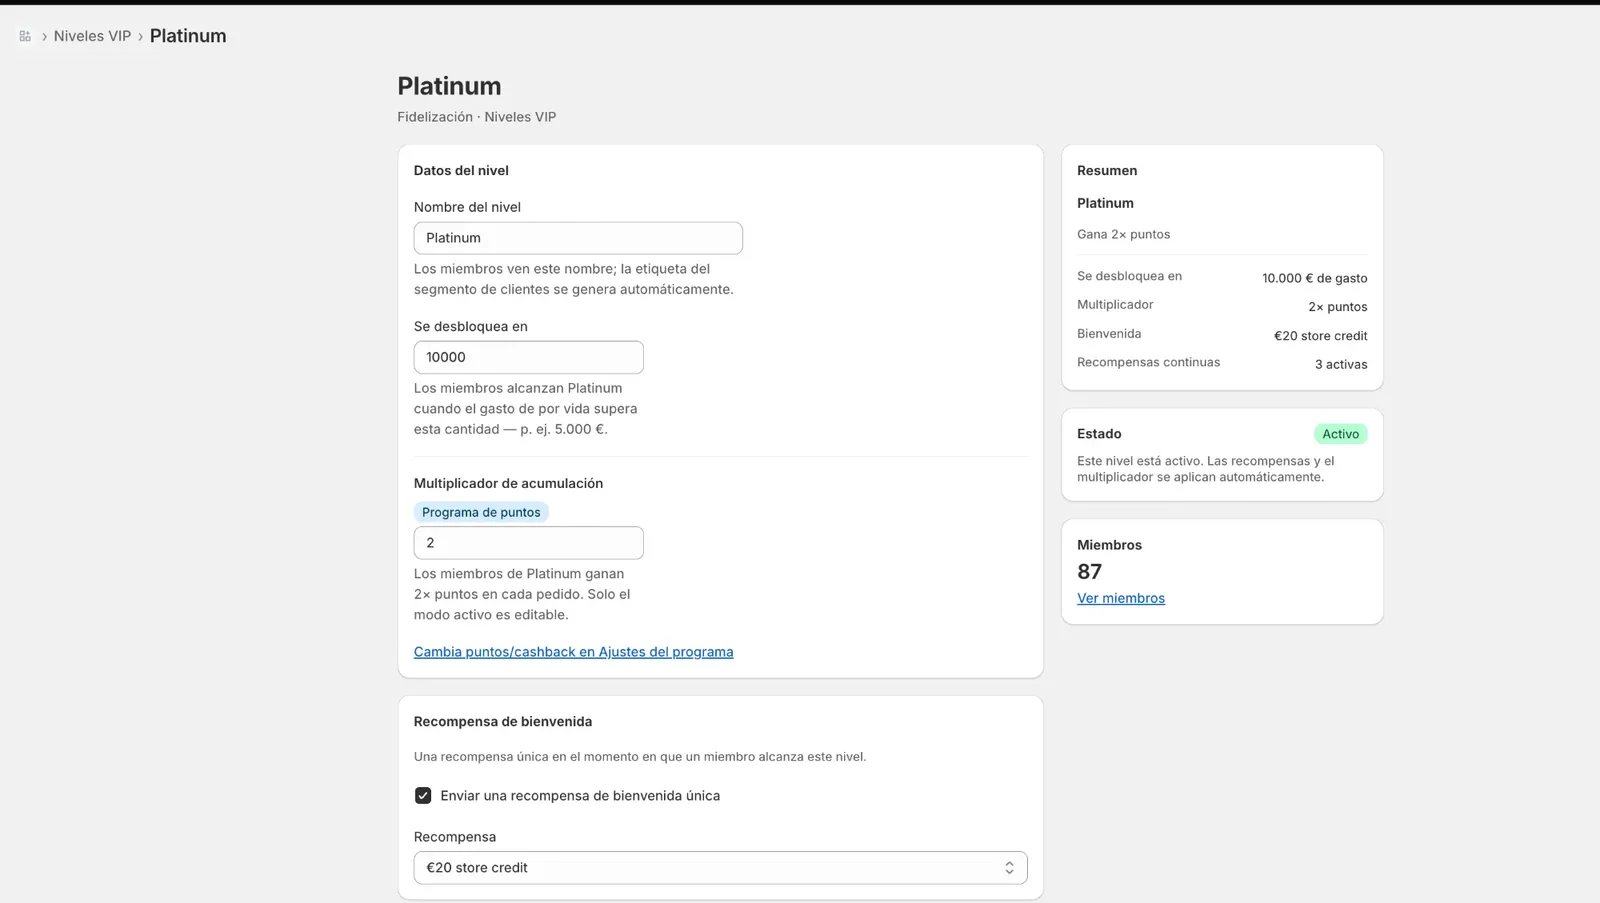This screenshot has width=1600, height=903.
Task: Click the 2× puntos multiplier summary value
Action: [1337, 307]
